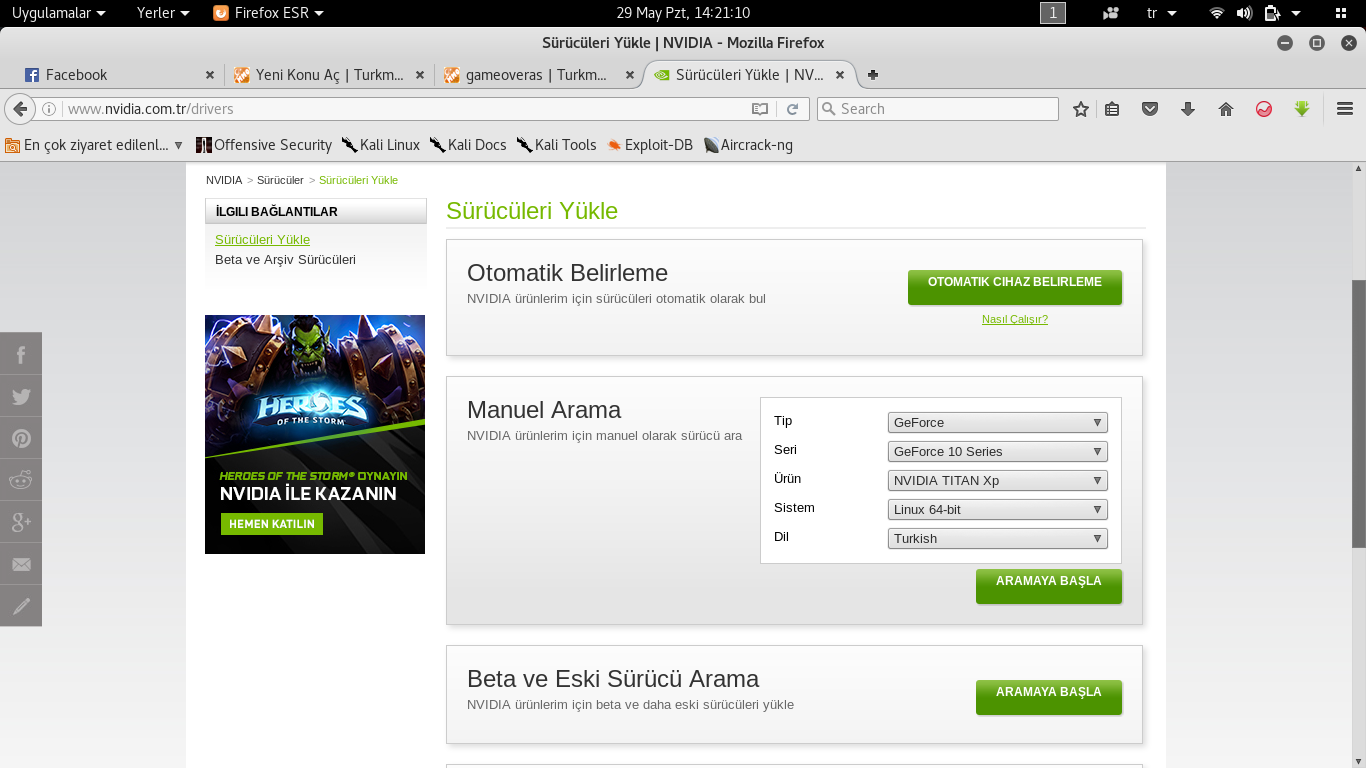Focus the Search input field

point(938,109)
